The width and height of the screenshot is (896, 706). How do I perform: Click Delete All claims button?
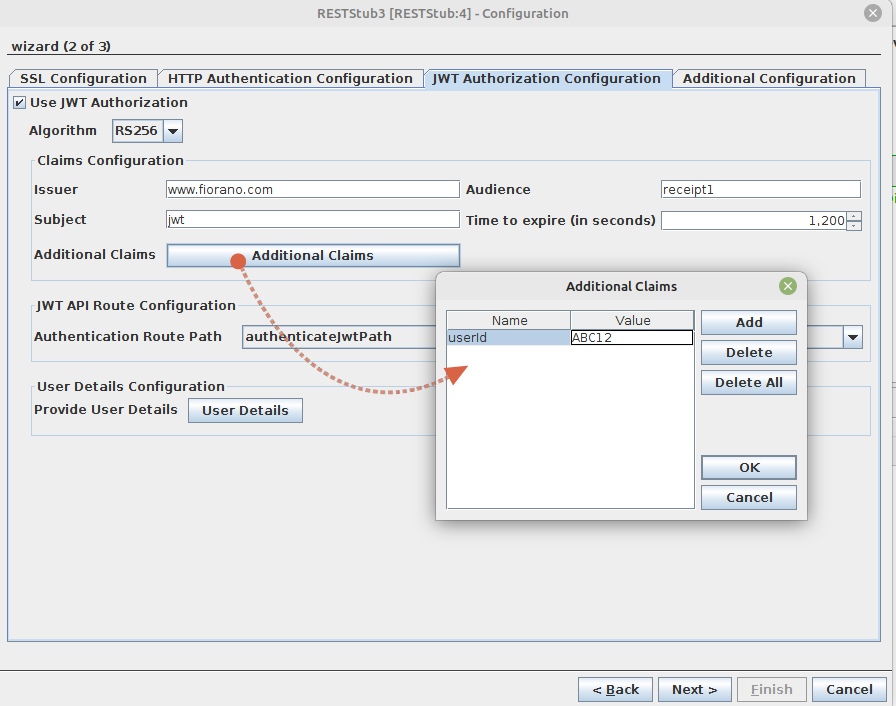tap(748, 383)
